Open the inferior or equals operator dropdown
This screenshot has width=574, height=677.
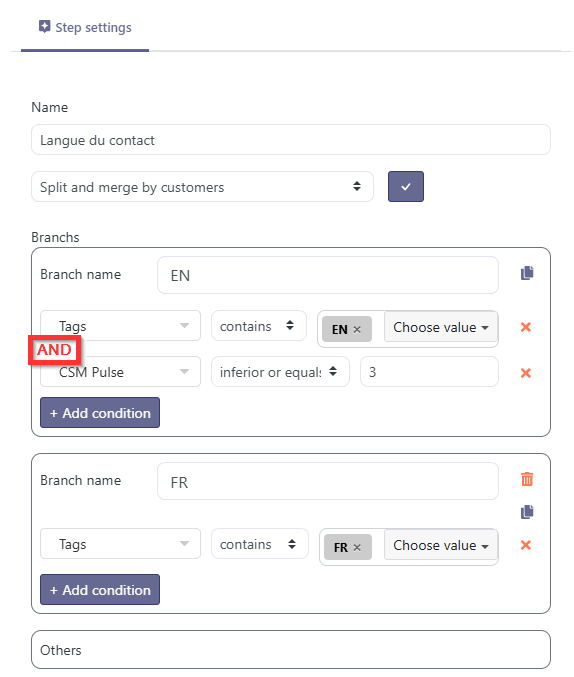[x=280, y=372]
